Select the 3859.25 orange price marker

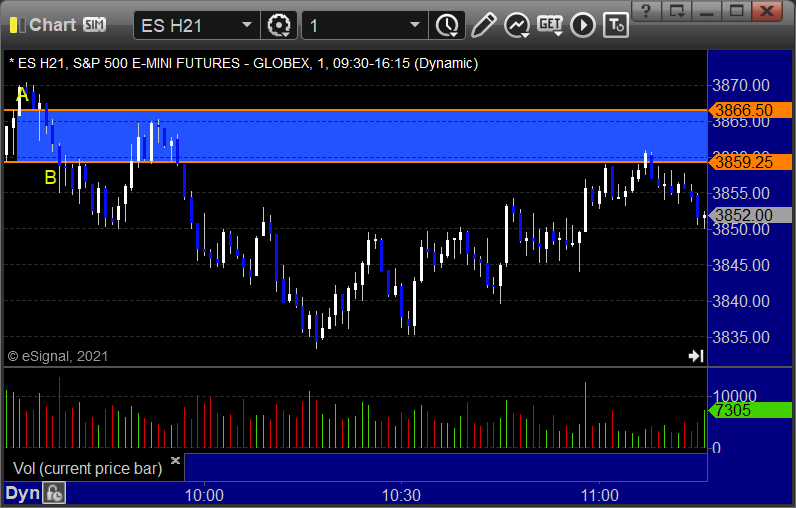pyautogui.click(x=750, y=162)
